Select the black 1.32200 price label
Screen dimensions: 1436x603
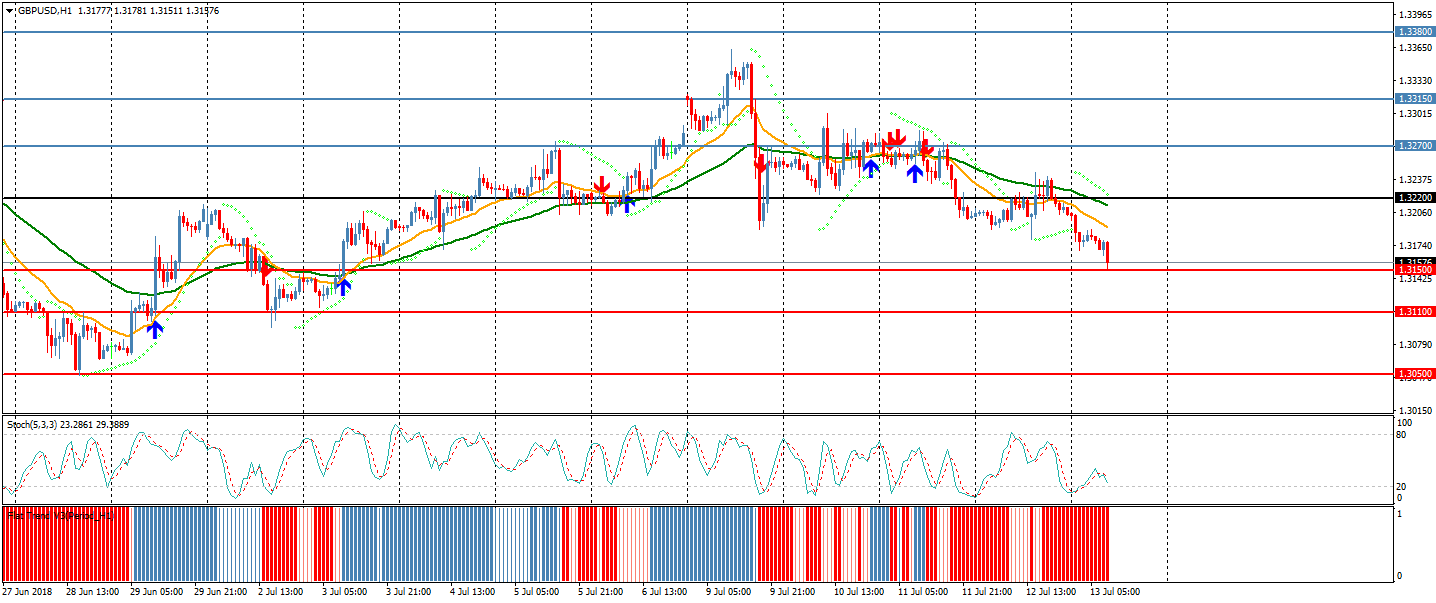point(1414,198)
